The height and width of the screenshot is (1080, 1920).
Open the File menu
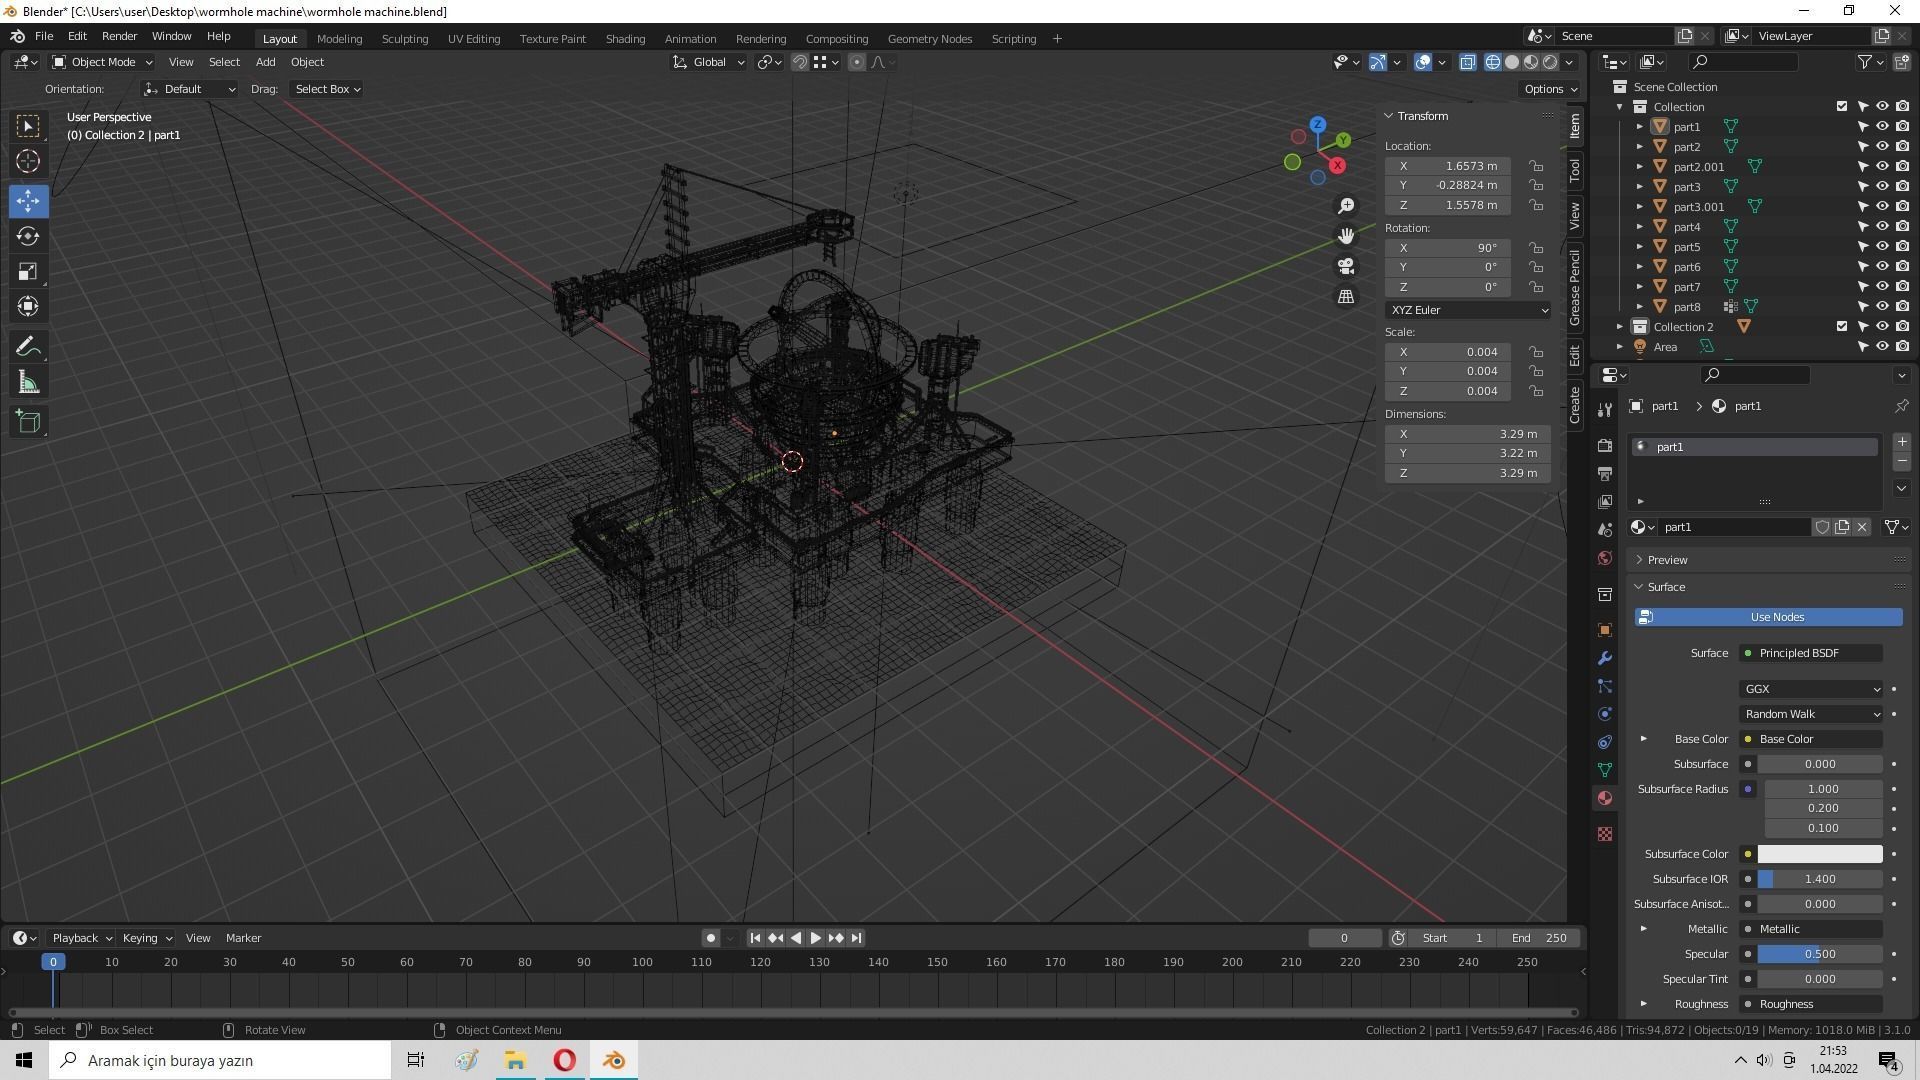[x=44, y=36]
